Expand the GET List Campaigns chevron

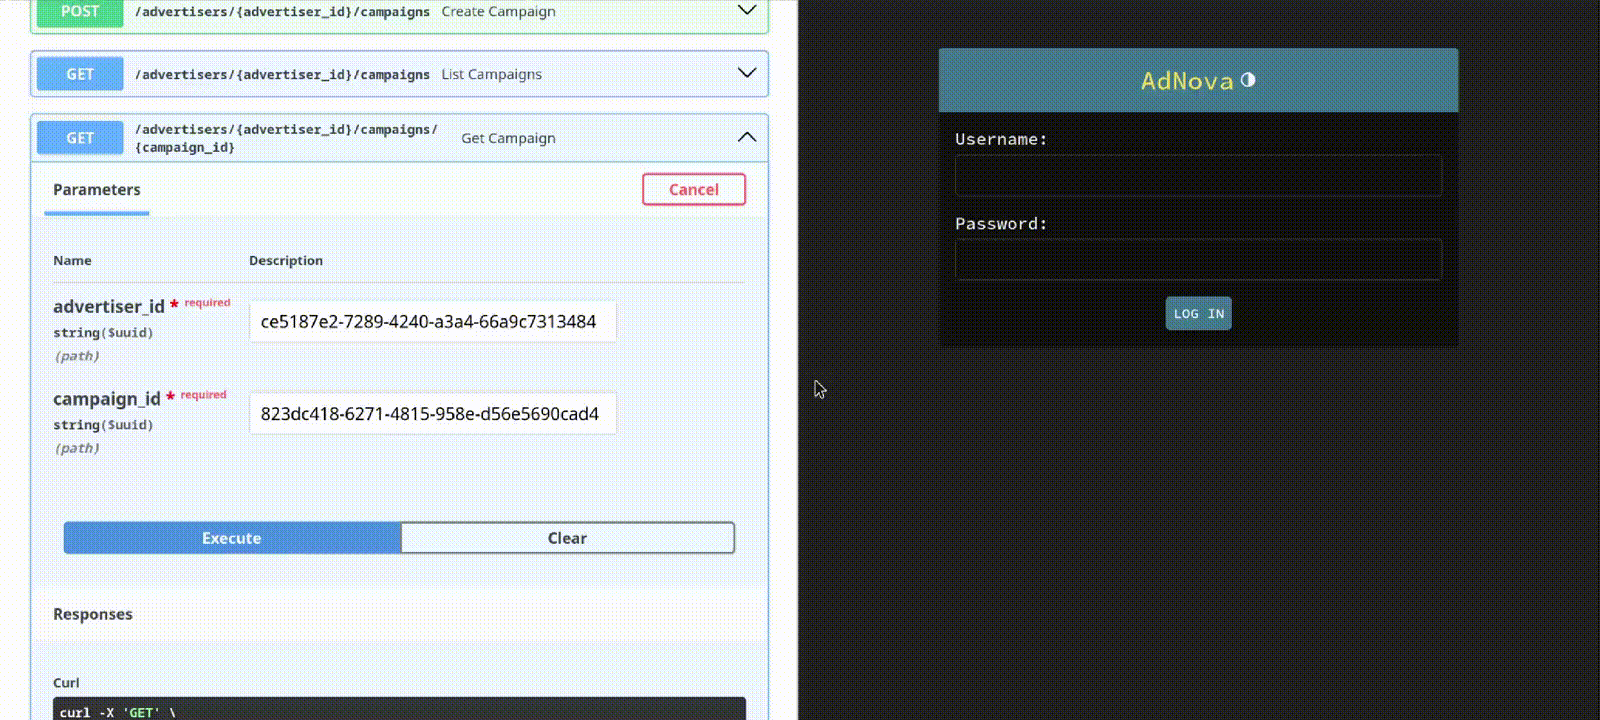(746, 73)
